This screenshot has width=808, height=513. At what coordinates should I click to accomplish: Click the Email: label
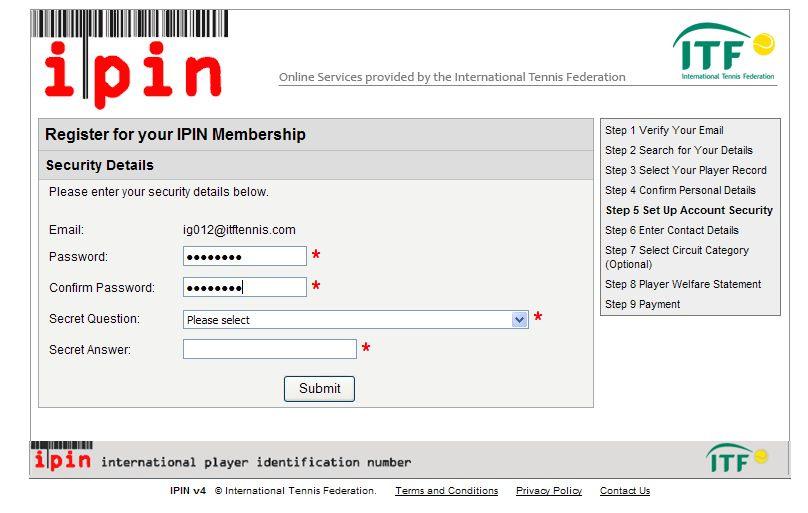click(x=66, y=230)
